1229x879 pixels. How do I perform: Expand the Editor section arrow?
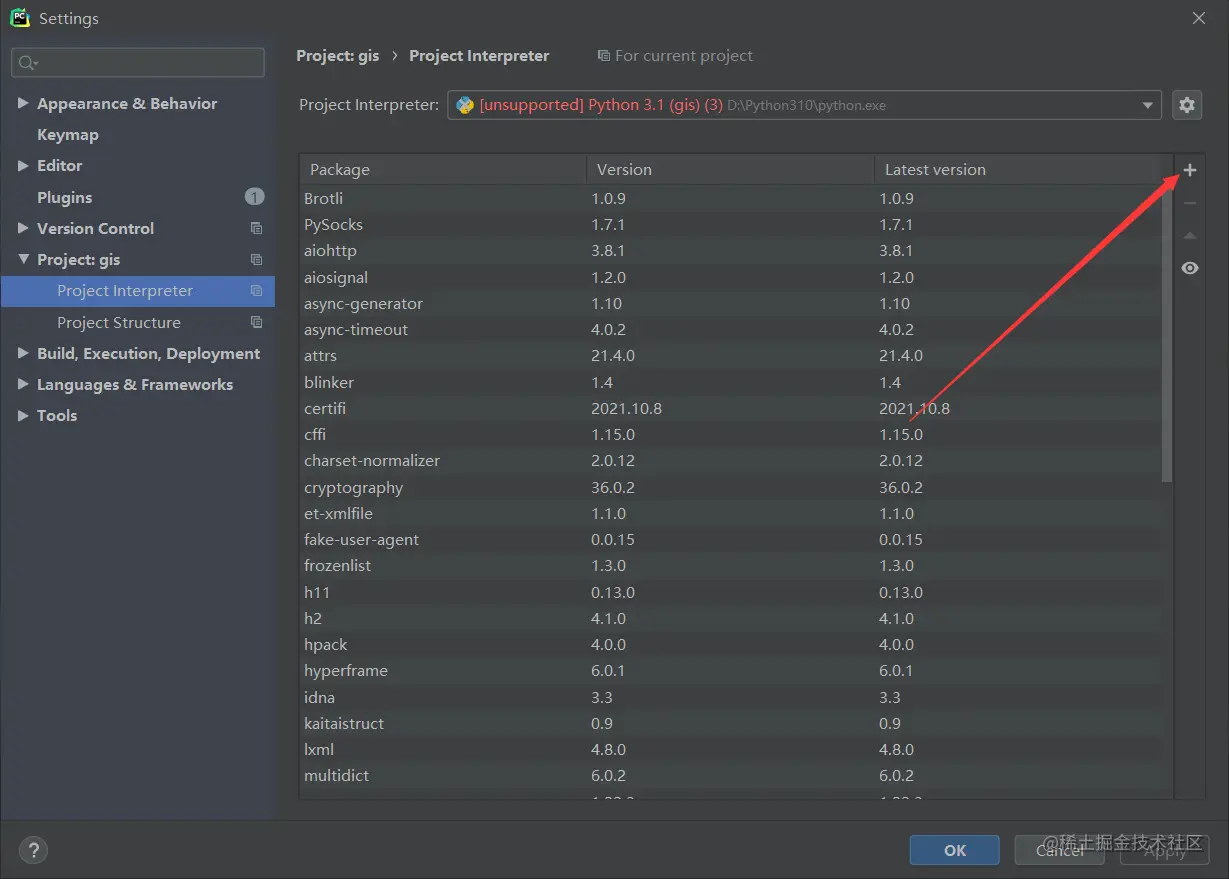[23, 165]
